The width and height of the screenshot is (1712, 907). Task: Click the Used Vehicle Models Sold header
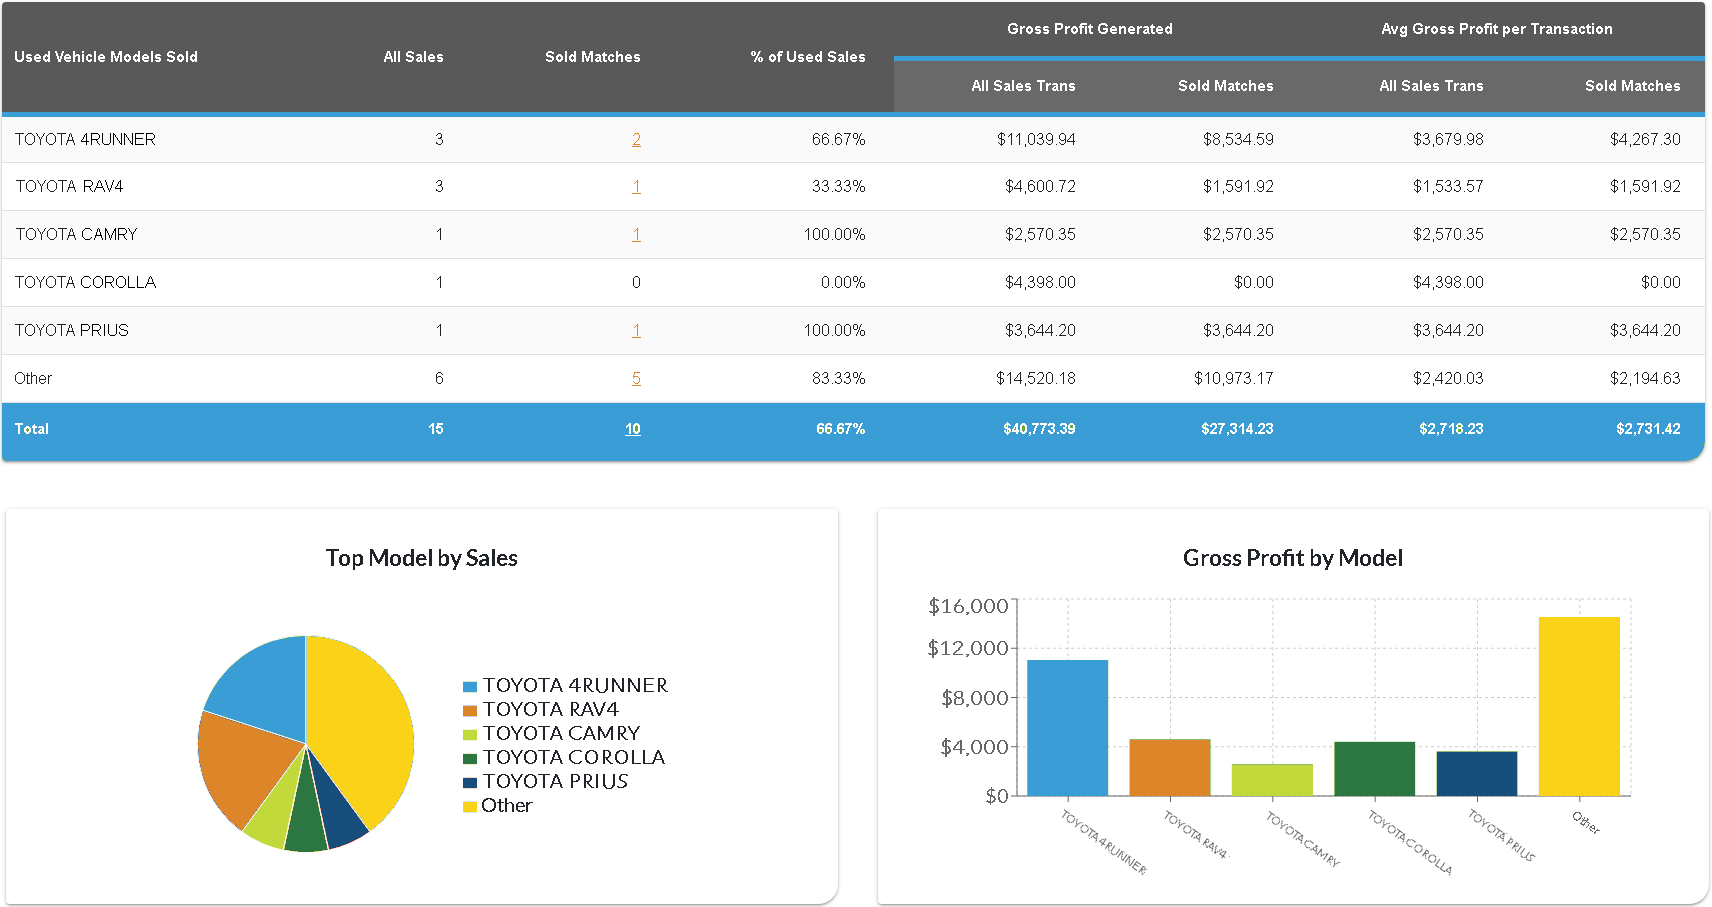pos(106,57)
